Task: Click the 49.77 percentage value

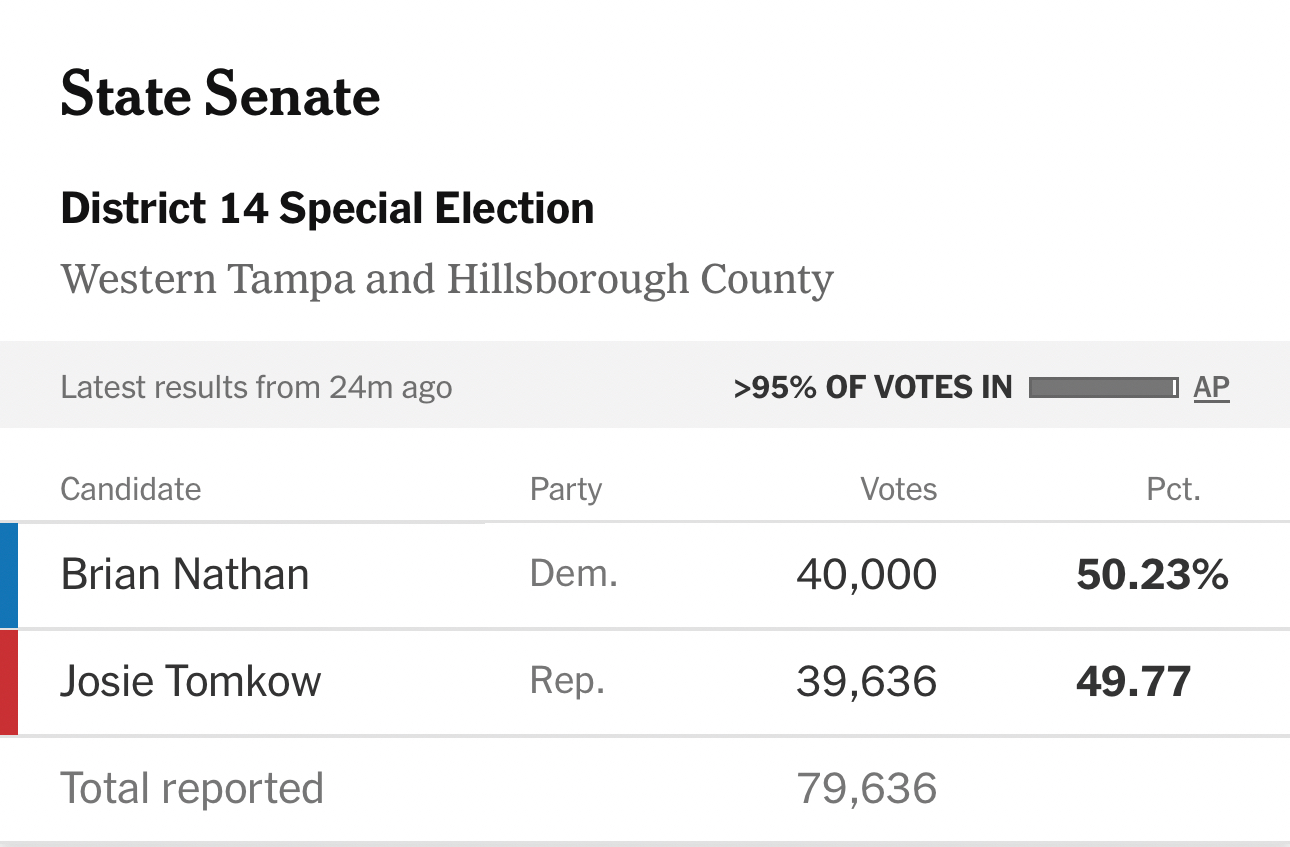Action: coord(1133,682)
